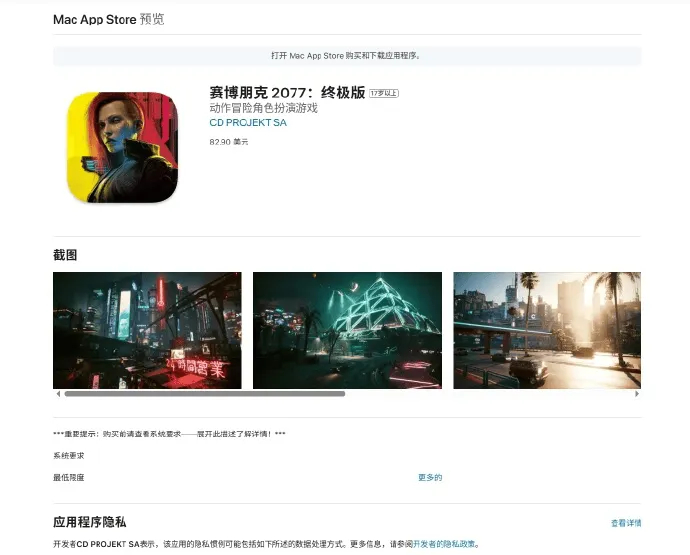Click the Mac App Store 预览 heading

[109, 19]
